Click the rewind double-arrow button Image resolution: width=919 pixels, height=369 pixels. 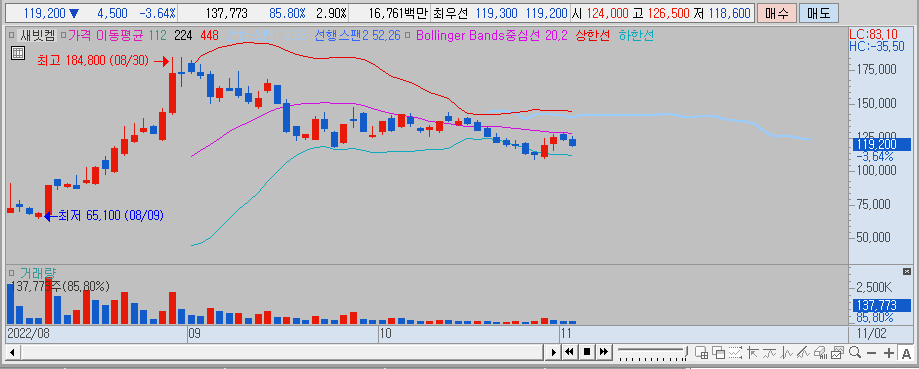[569, 353]
